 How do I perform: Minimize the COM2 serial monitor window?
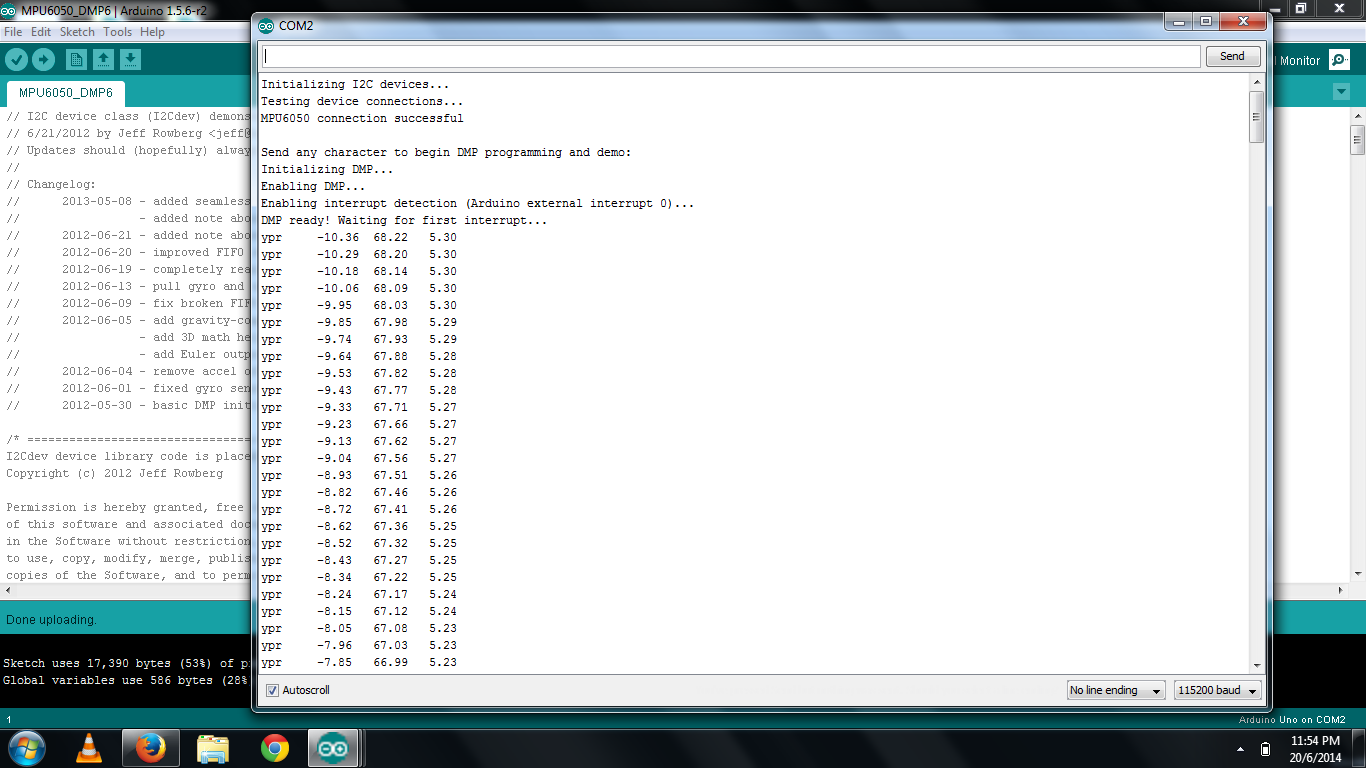click(1180, 21)
